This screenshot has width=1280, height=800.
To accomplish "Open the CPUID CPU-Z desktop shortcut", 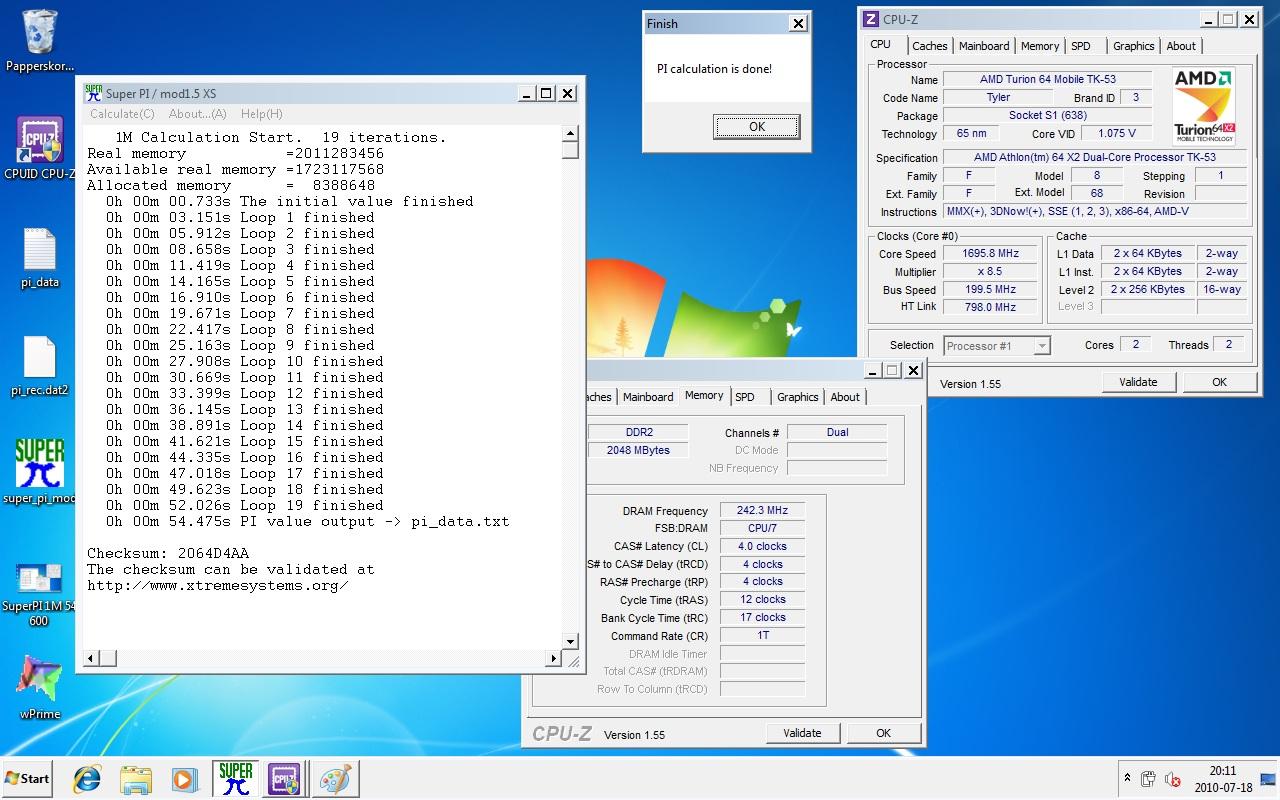I will 40,147.
